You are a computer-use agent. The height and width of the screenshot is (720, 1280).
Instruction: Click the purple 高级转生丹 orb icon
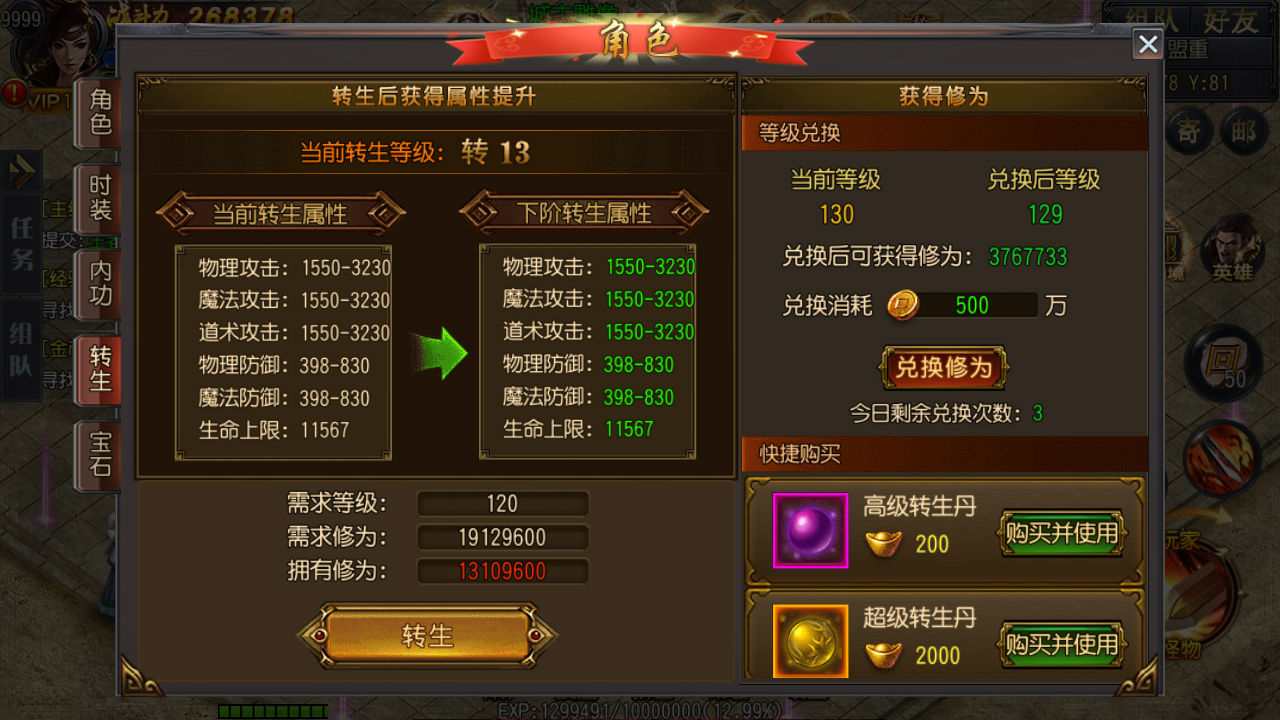tap(810, 530)
